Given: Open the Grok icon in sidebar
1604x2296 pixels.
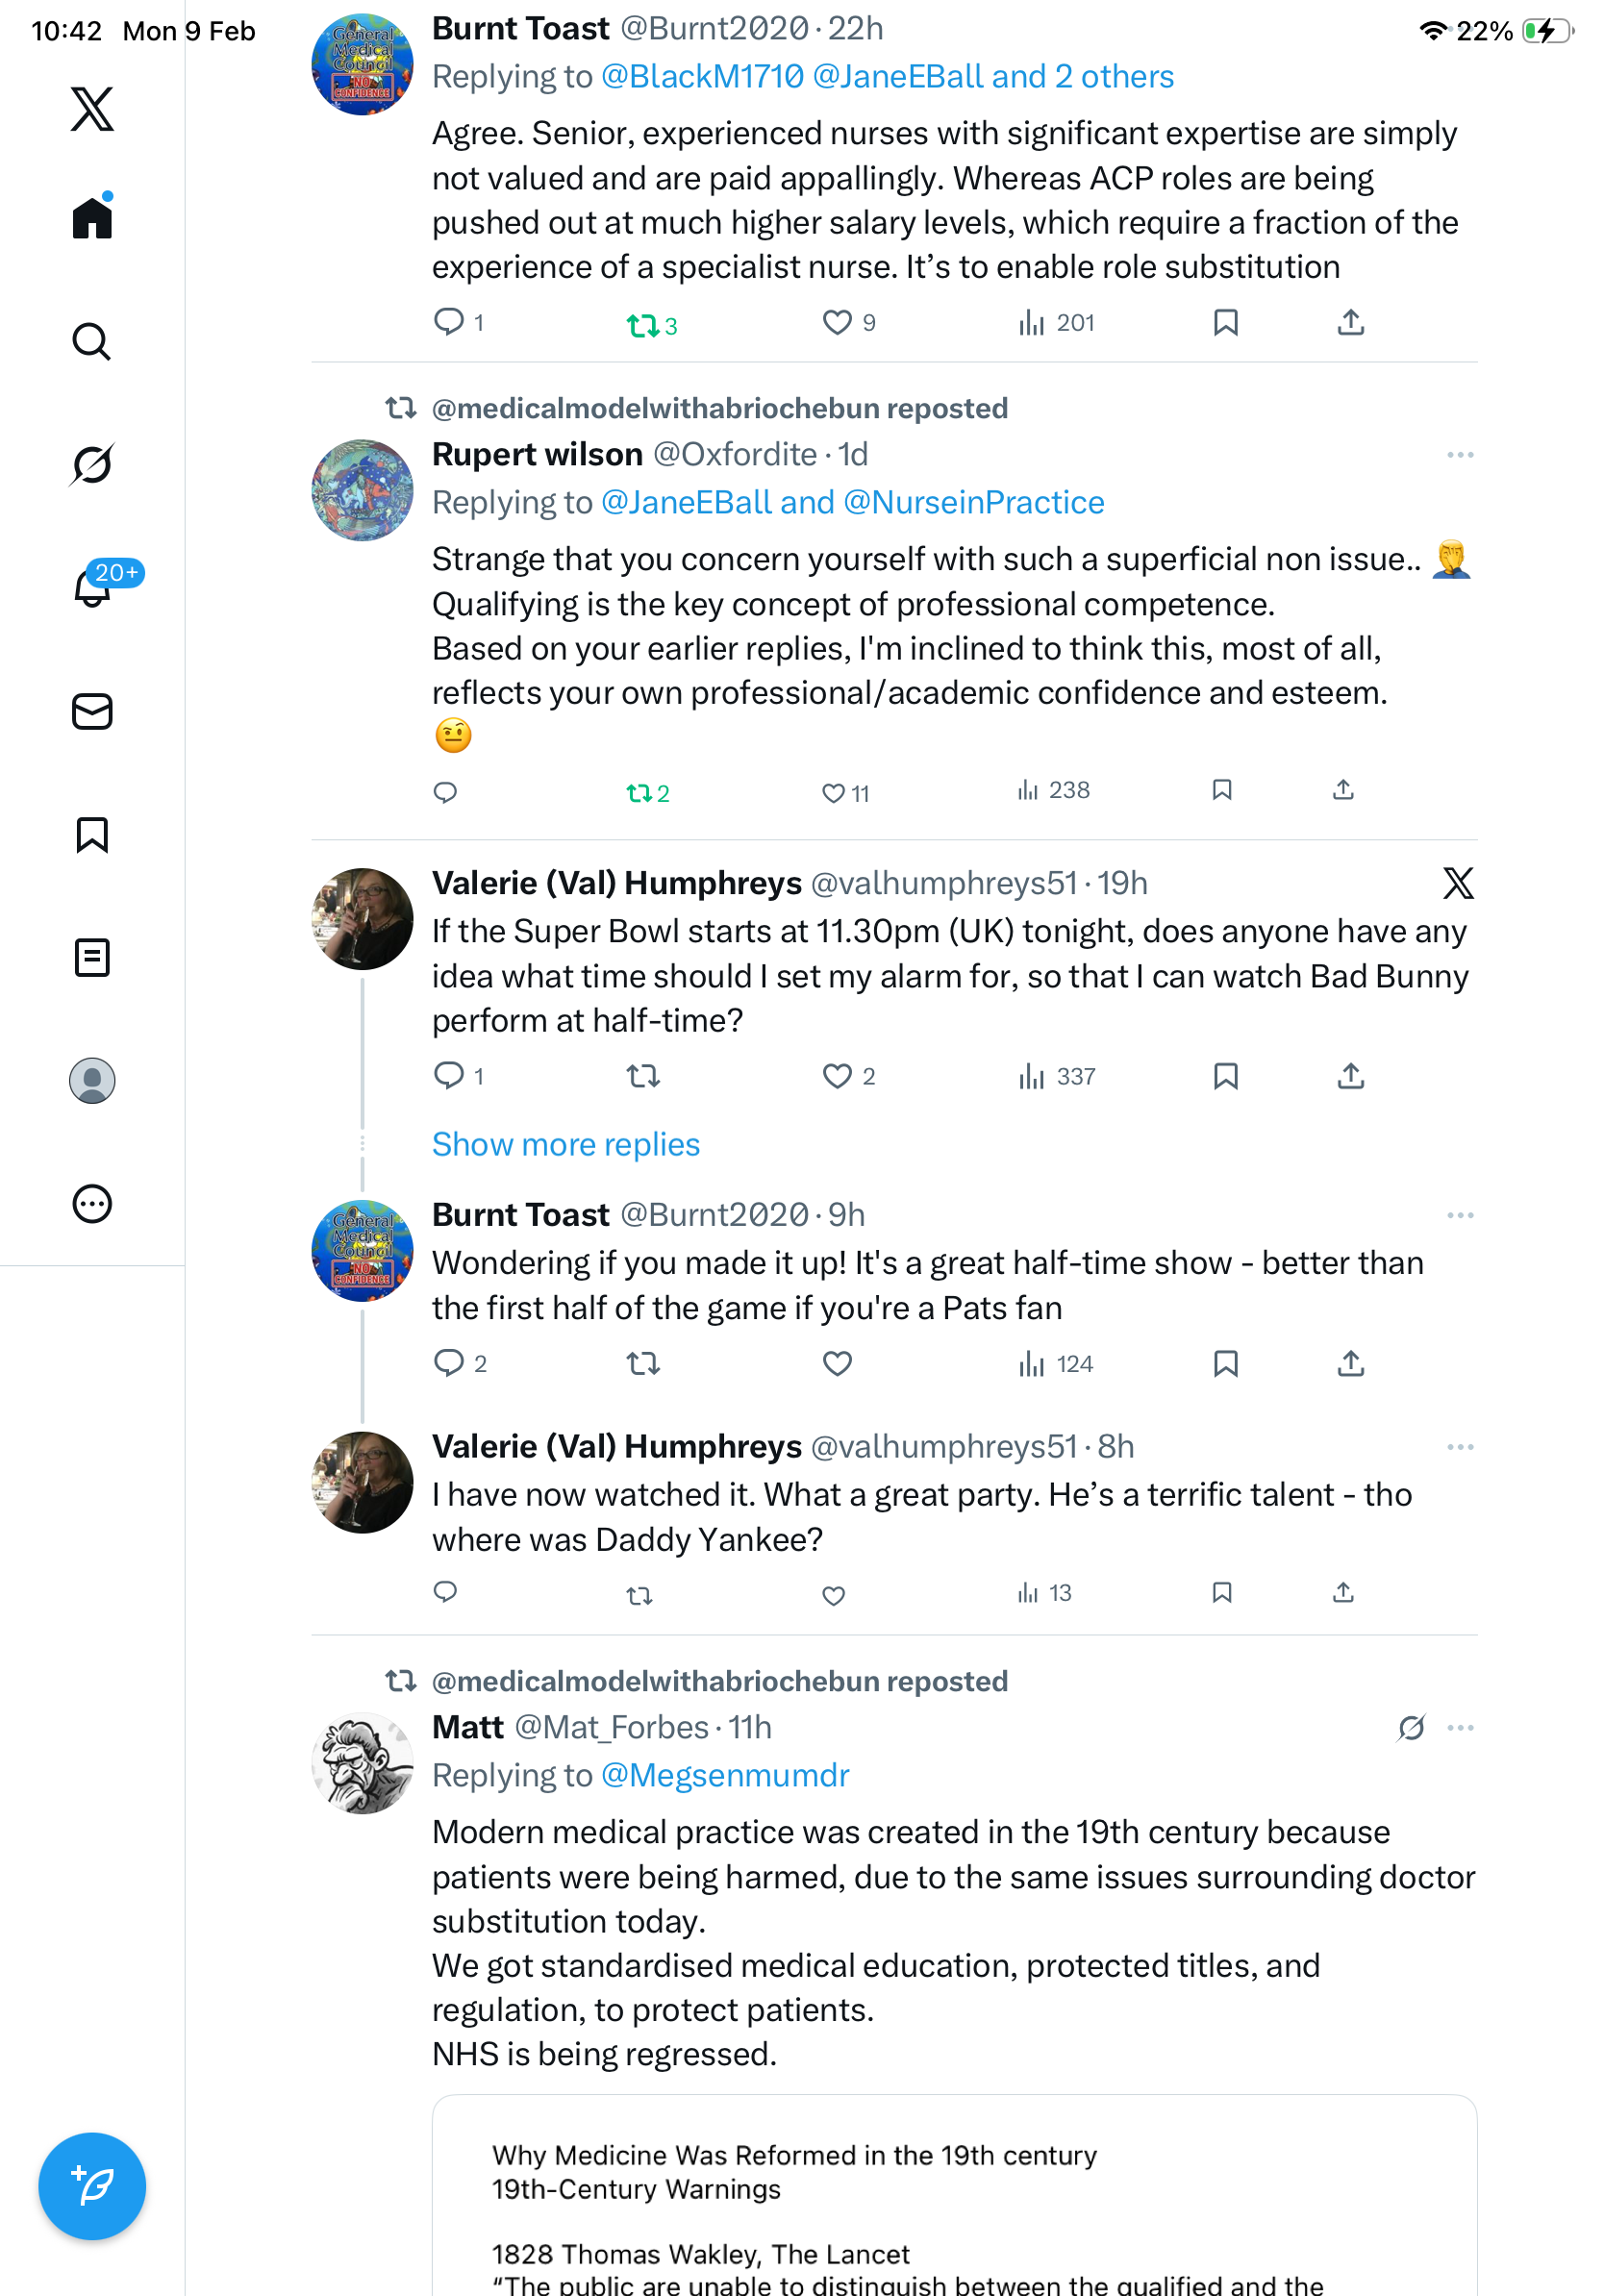Looking at the screenshot, I should coord(92,464).
